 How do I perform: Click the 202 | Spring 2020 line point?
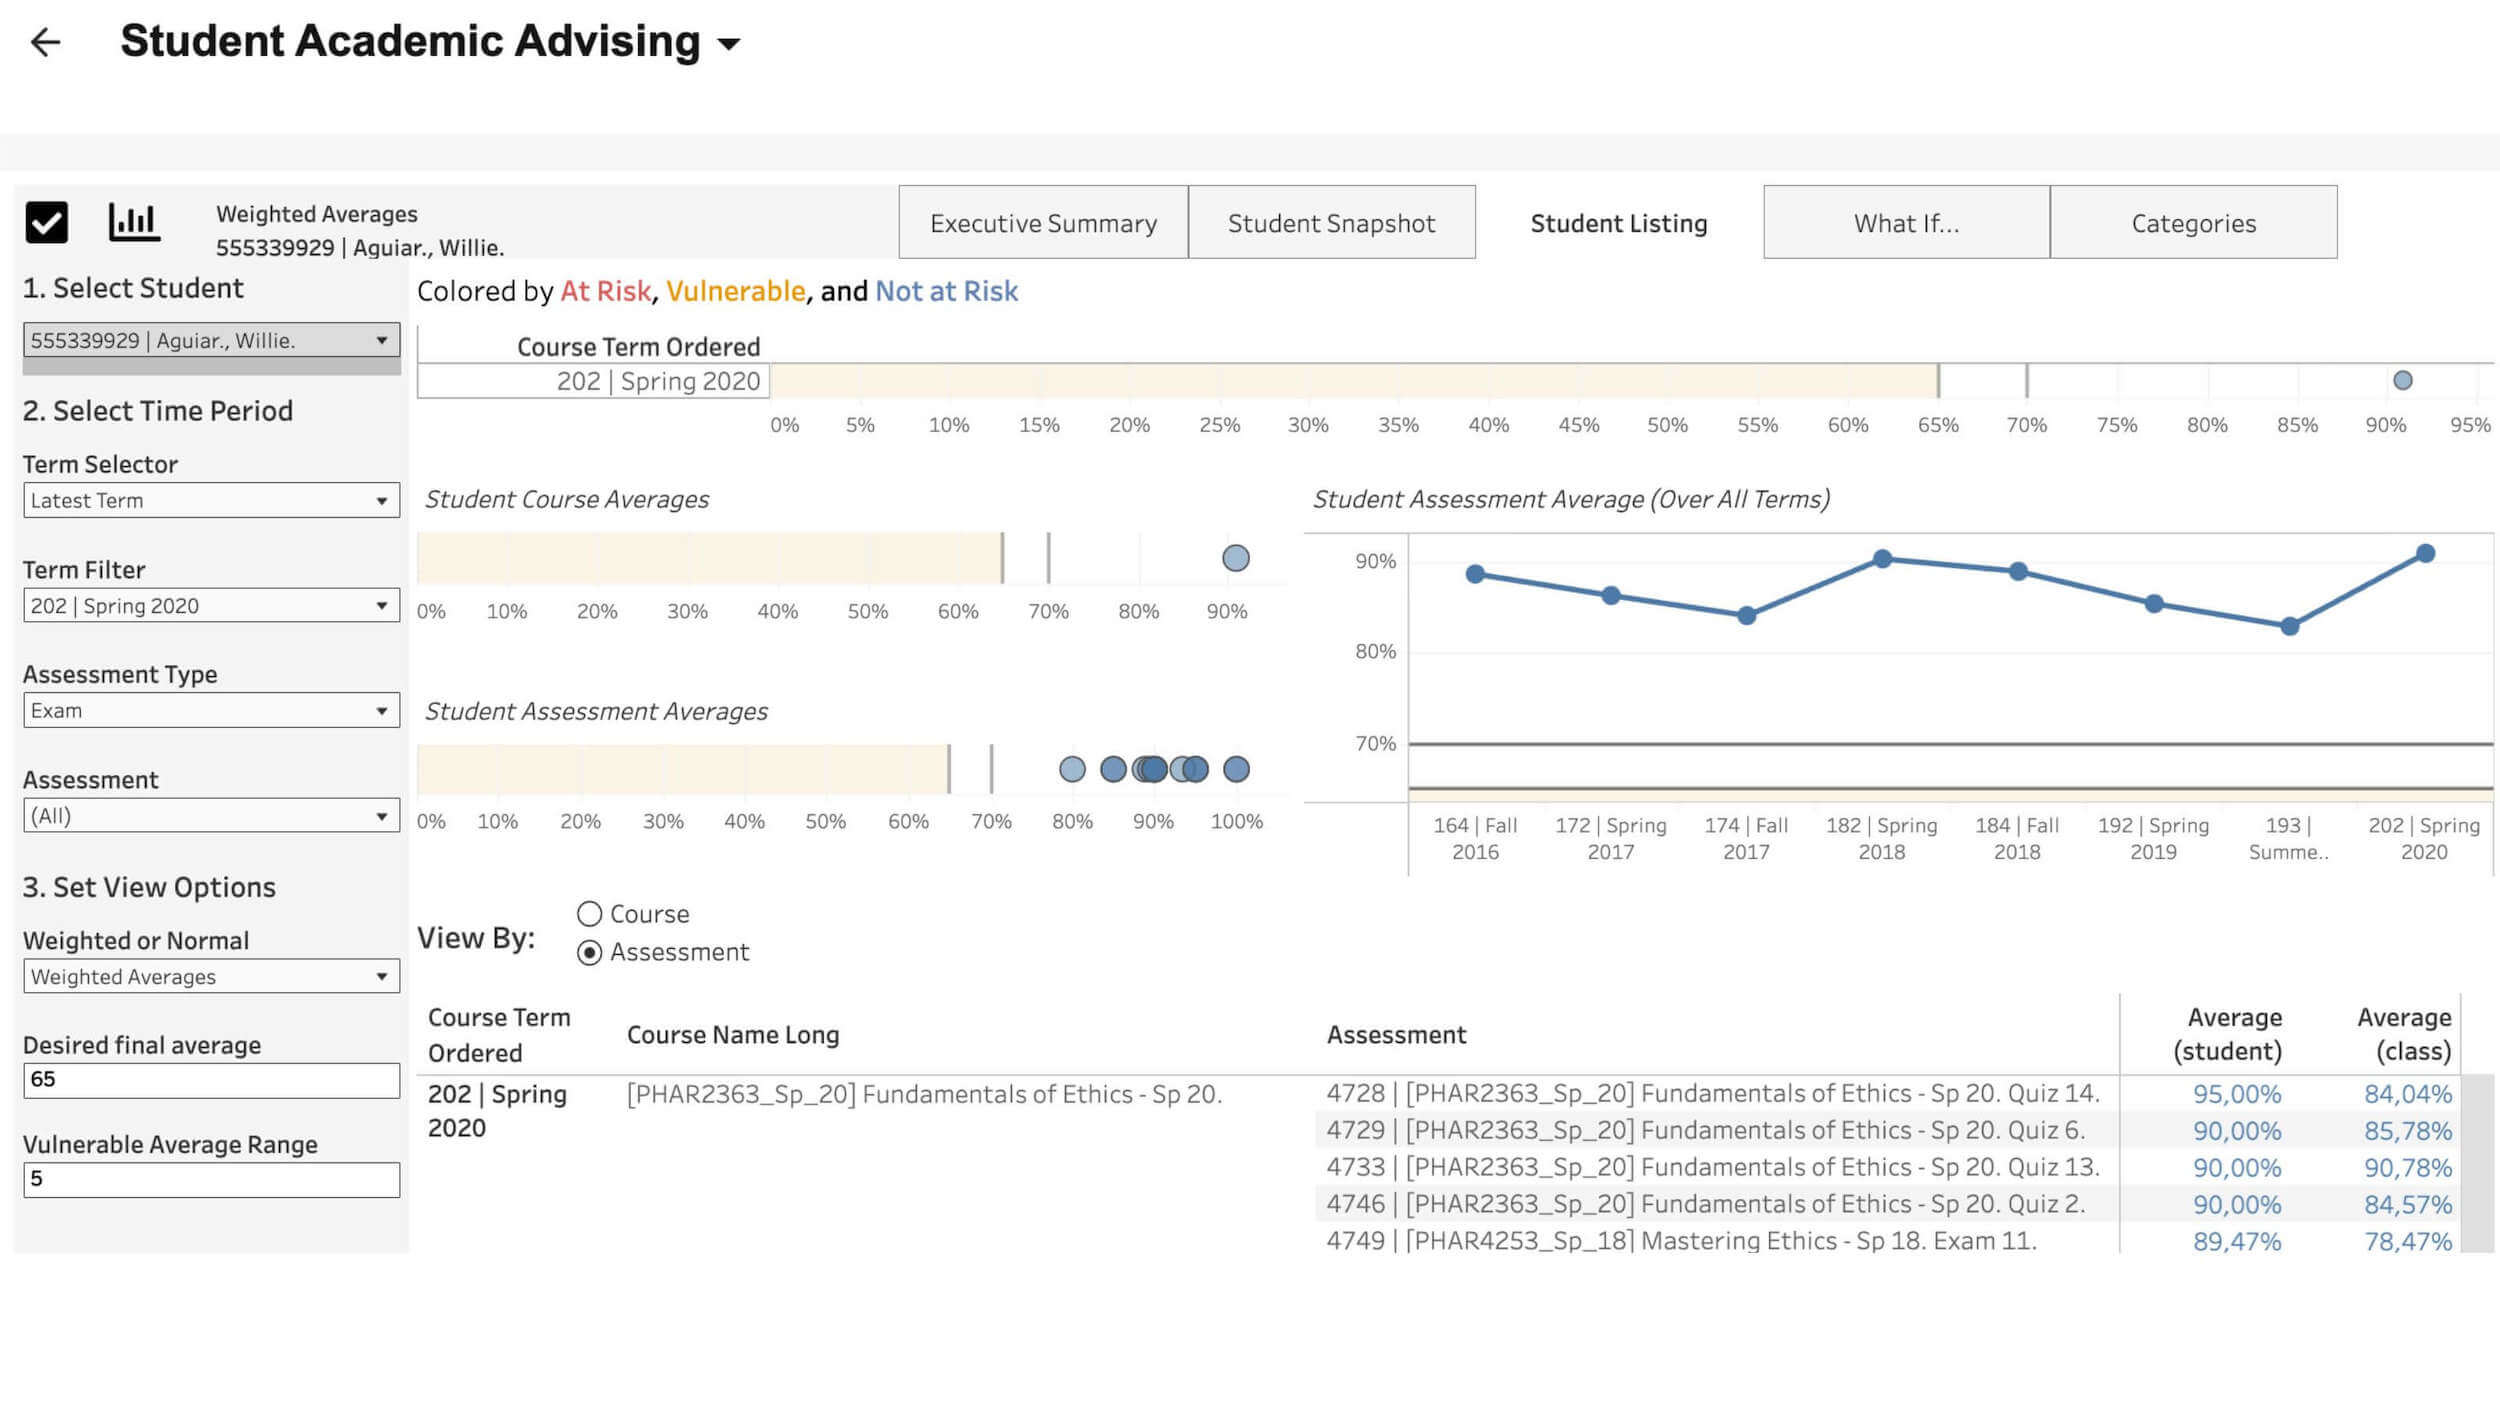pyautogui.click(x=2426, y=553)
